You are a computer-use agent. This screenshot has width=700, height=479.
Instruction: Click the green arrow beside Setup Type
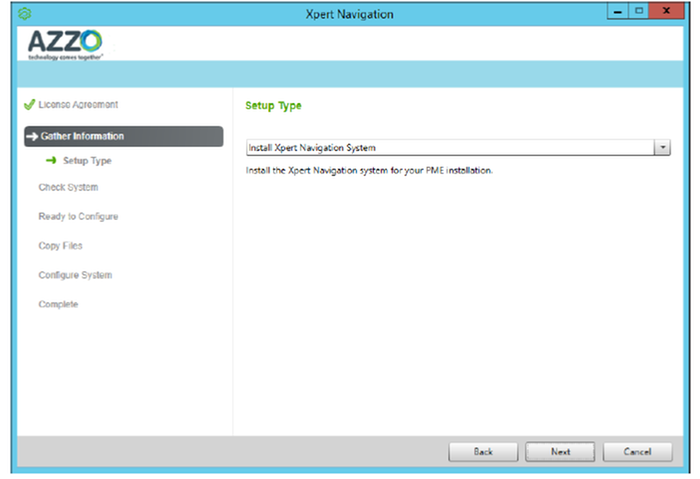coord(51,160)
